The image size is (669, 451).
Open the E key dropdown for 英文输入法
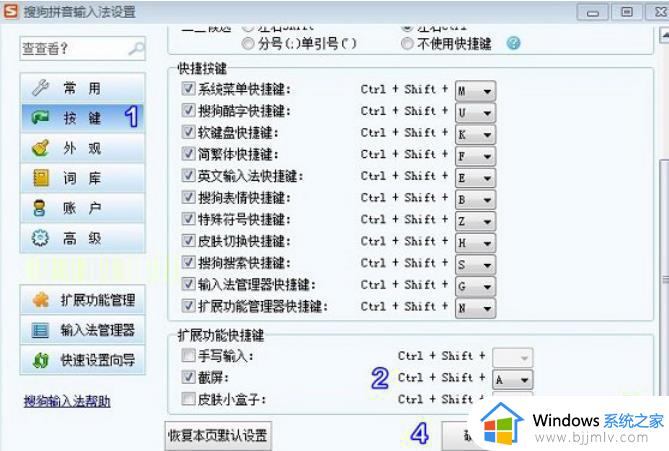[475, 177]
